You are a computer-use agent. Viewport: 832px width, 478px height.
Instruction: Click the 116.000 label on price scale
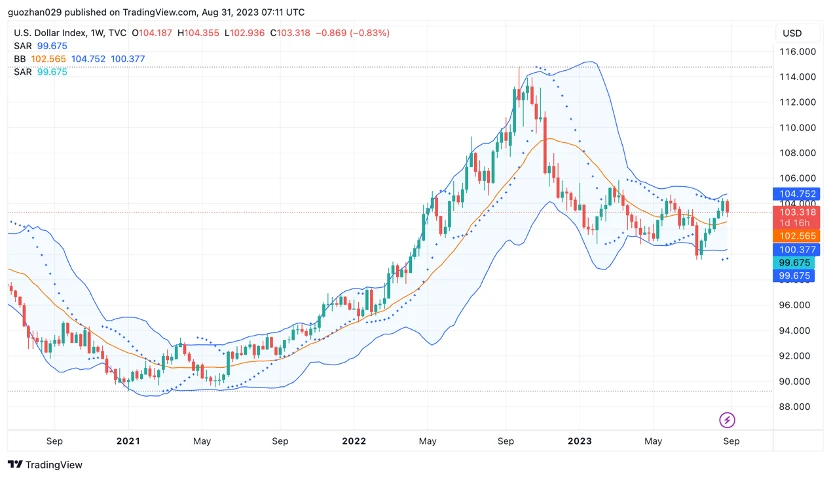tap(796, 52)
